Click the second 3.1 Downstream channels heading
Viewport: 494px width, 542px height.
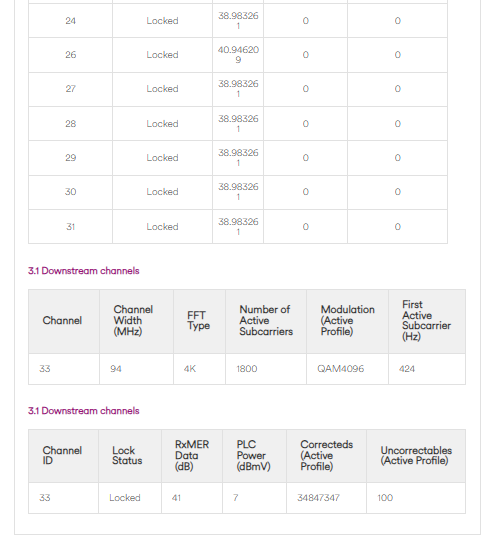[84, 411]
